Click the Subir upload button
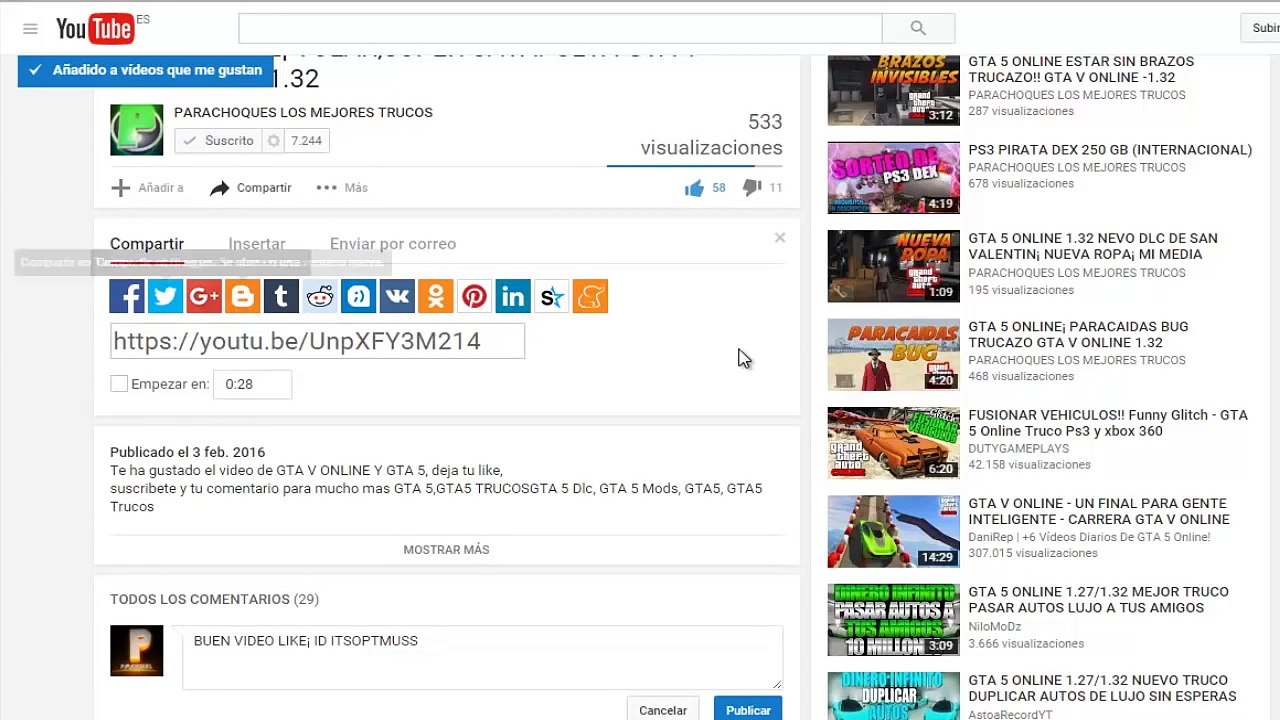The height and width of the screenshot is (720, 1280). coord(1262,28)
